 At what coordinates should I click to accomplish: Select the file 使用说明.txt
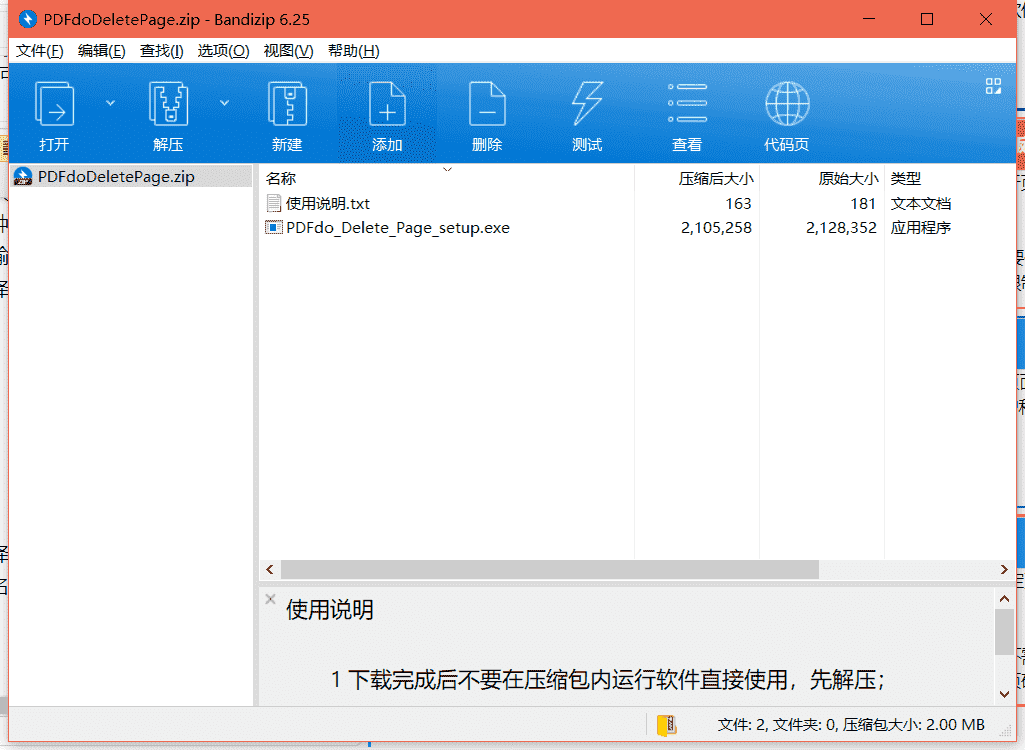point(328,203)
